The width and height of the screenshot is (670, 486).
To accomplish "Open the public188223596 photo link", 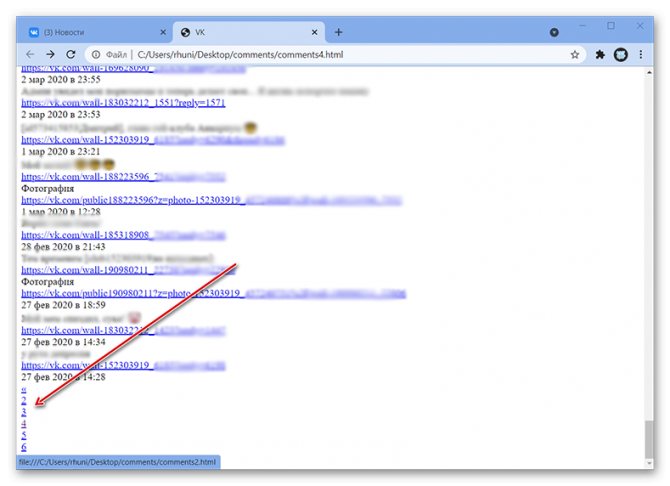I will pyautogui.click(x=212, y=200).
